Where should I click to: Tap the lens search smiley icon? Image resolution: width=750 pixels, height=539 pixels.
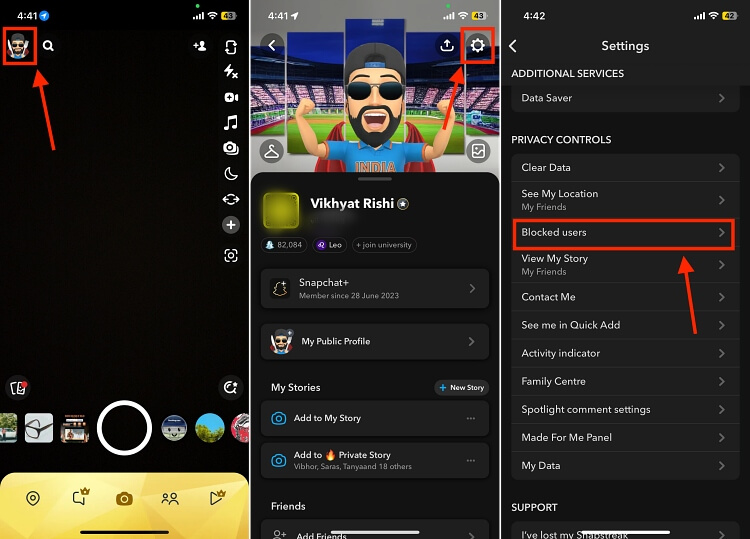point(231,387)
